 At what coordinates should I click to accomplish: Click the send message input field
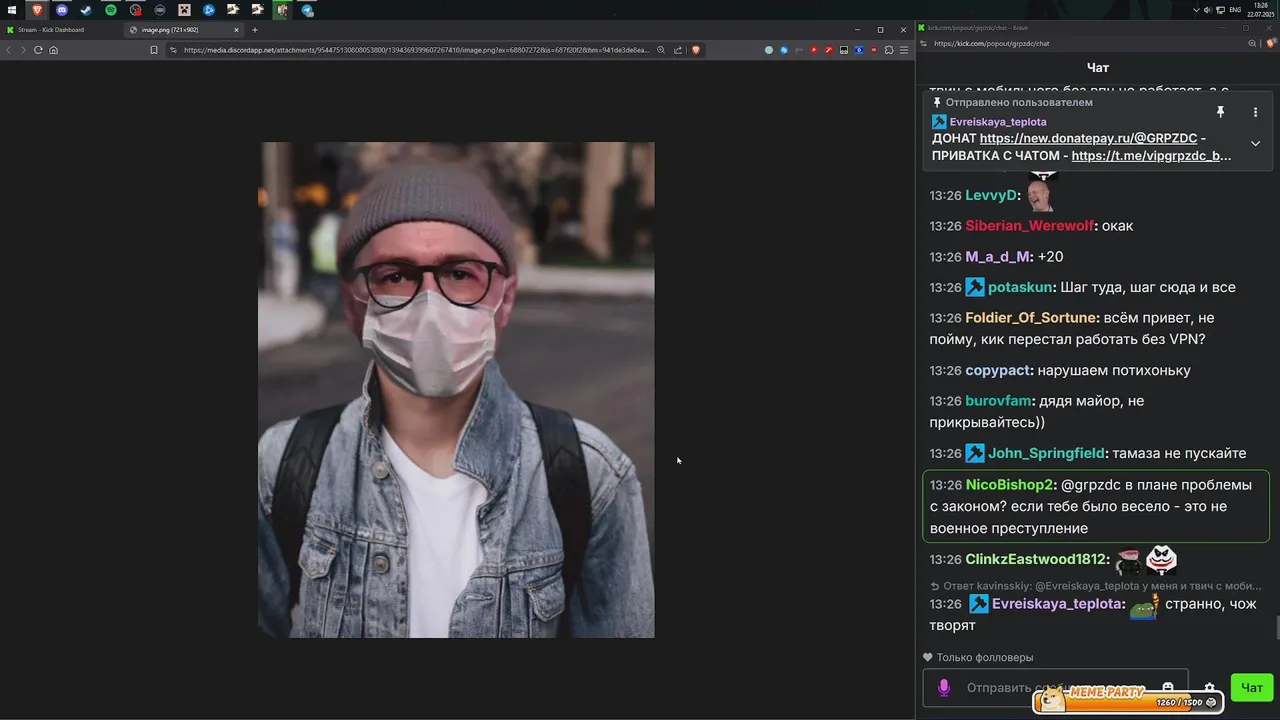[1055, 688]
